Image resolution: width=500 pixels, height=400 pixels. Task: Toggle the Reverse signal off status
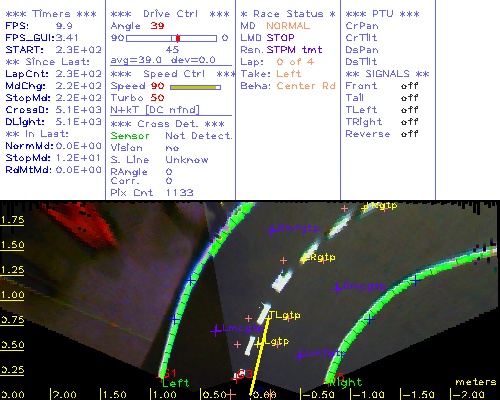pyautogui.click(x=409, y=134)
